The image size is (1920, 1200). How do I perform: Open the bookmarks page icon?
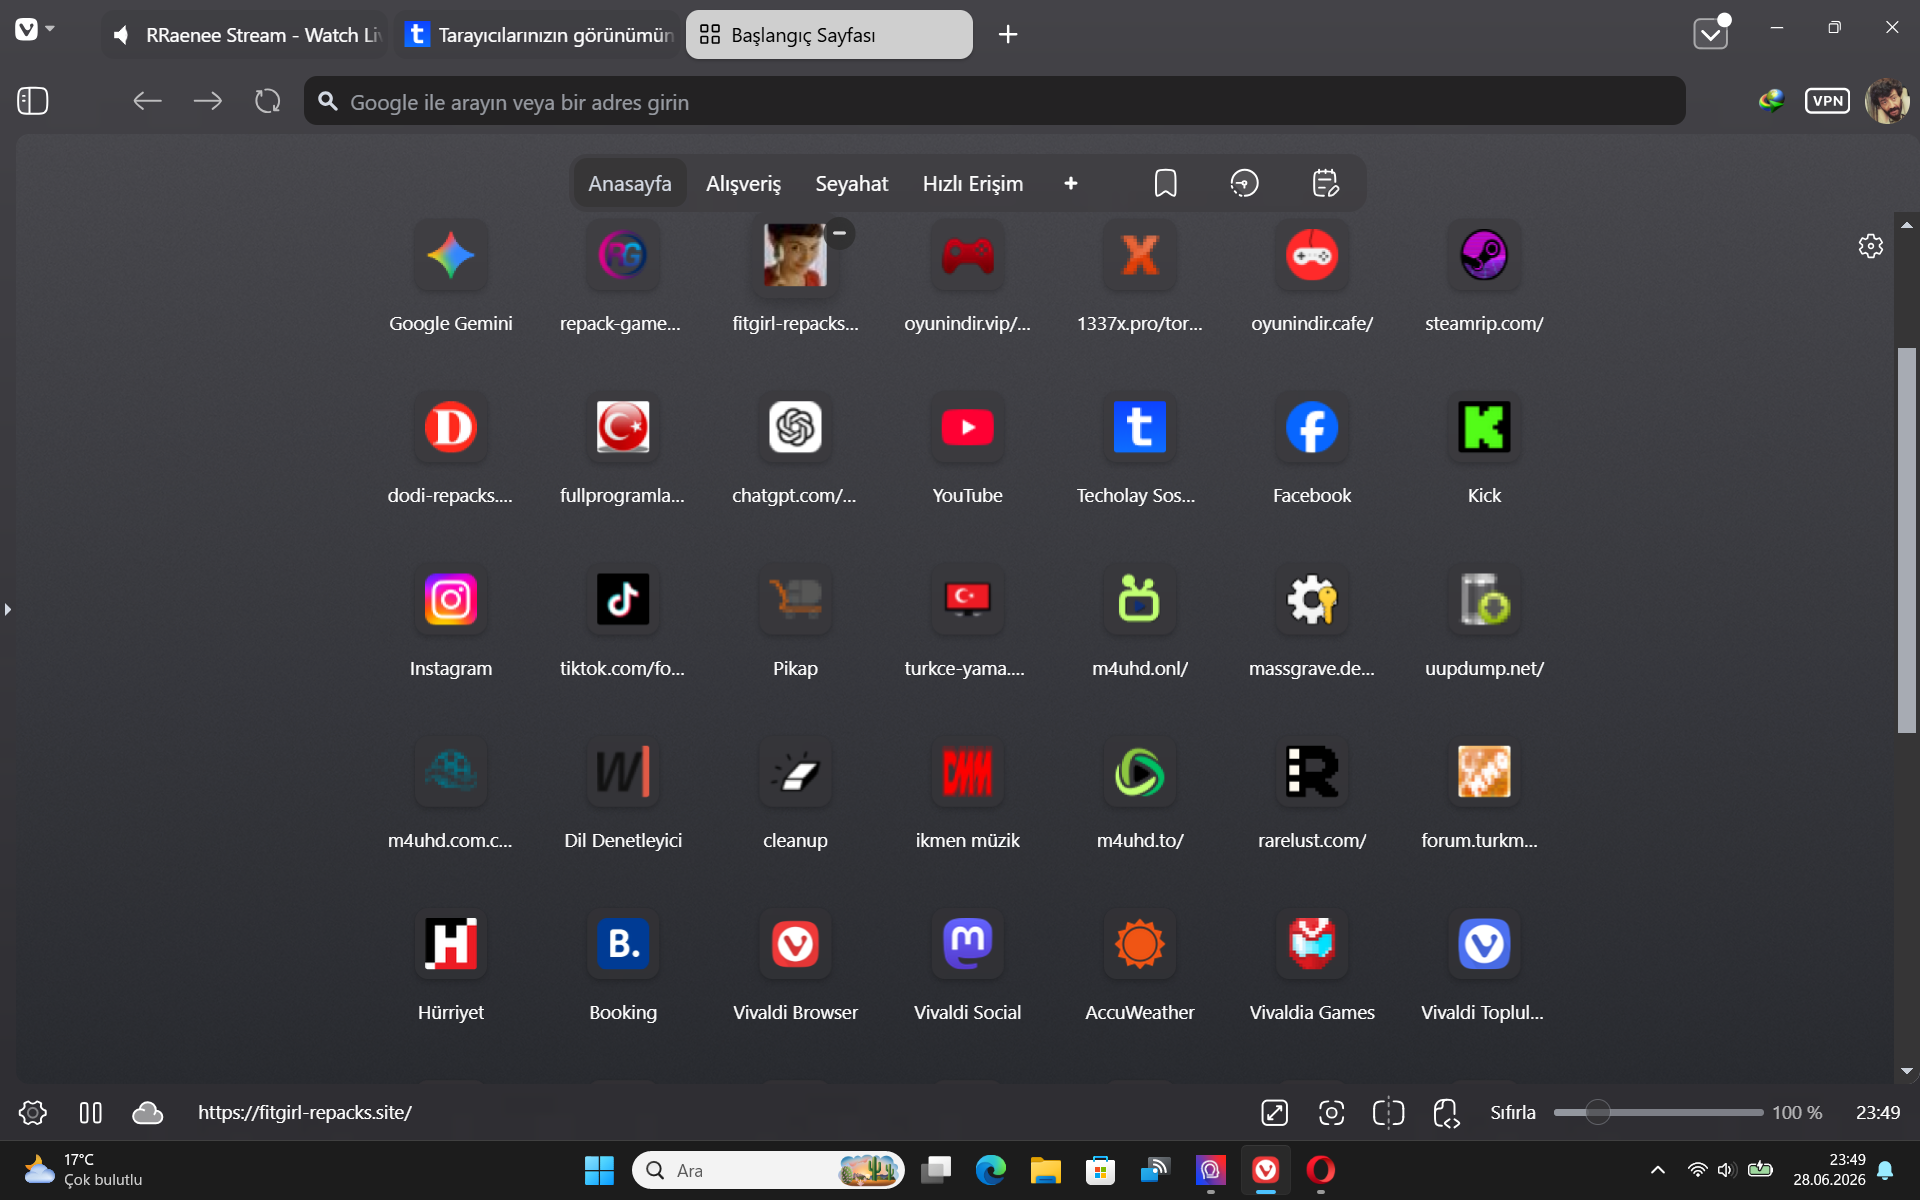[1165, 184]
